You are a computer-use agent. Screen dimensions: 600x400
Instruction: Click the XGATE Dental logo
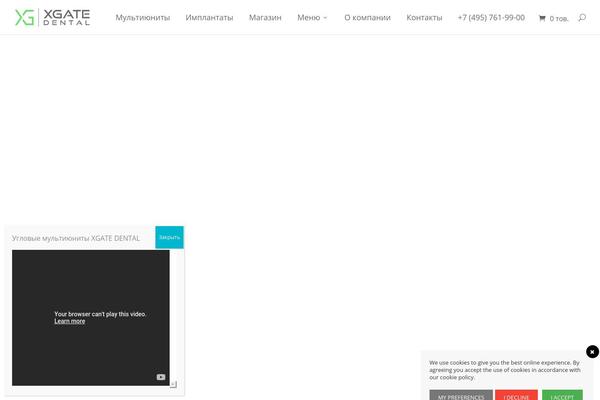(x=52, y=18)
